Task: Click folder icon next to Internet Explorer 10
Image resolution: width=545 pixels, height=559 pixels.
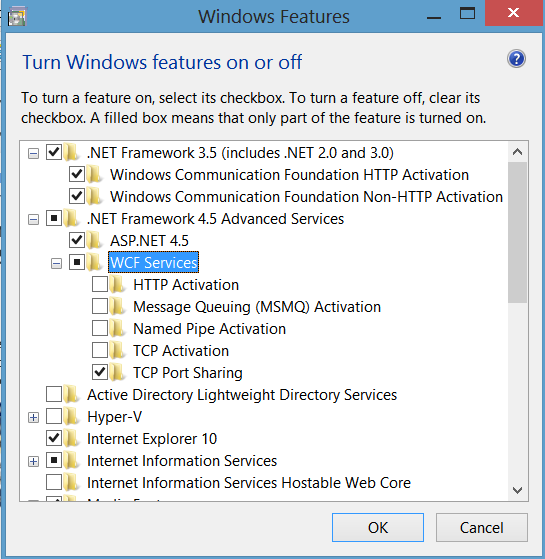Action: [x=72, y=439]
